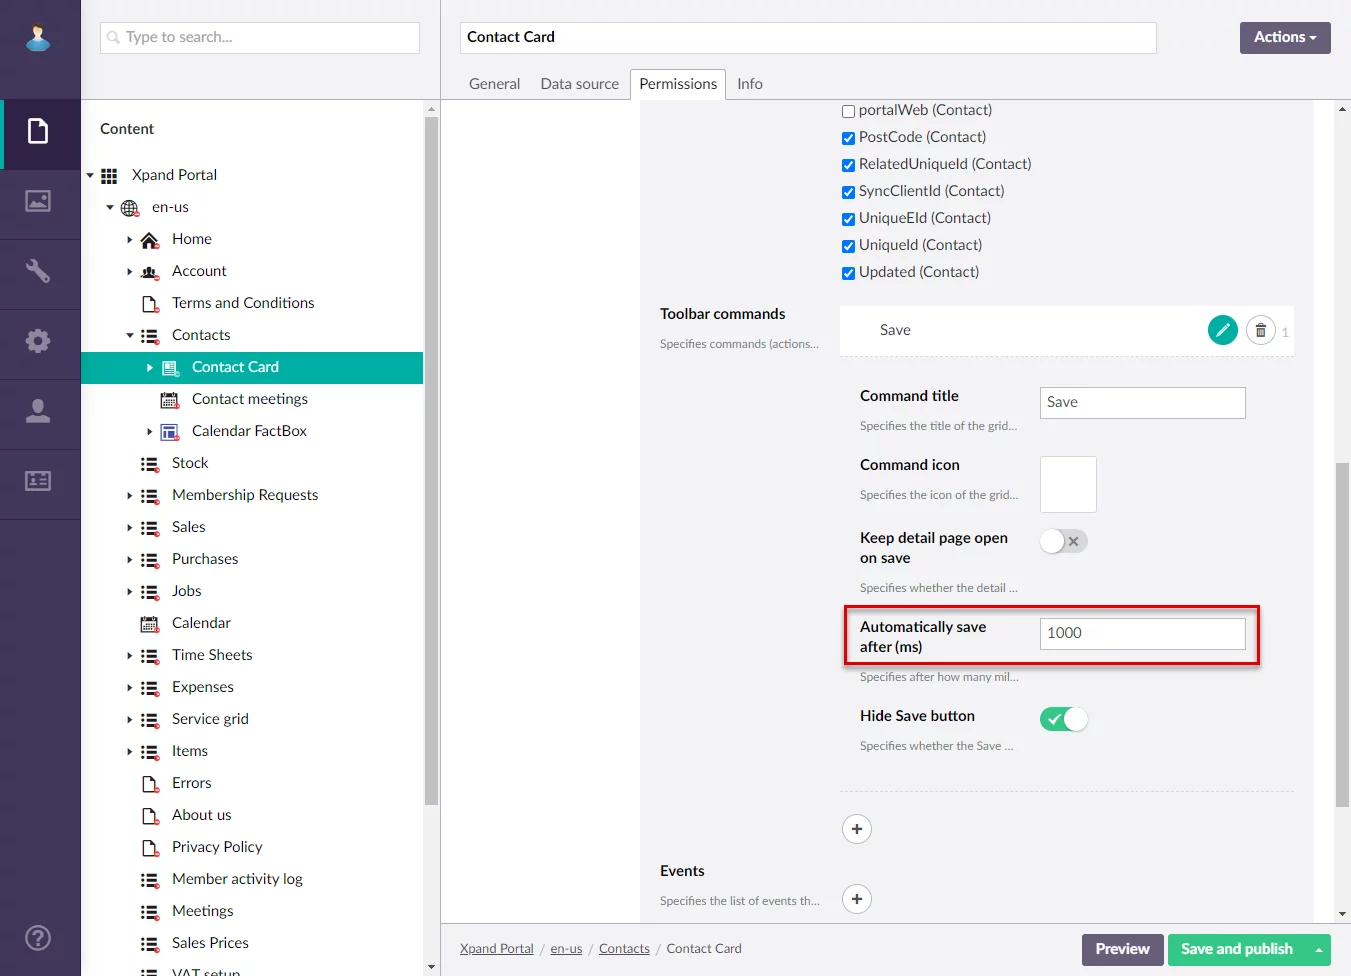
Task: Open the Users section icon
Action: pyautogui.click(x=38, y=411)
